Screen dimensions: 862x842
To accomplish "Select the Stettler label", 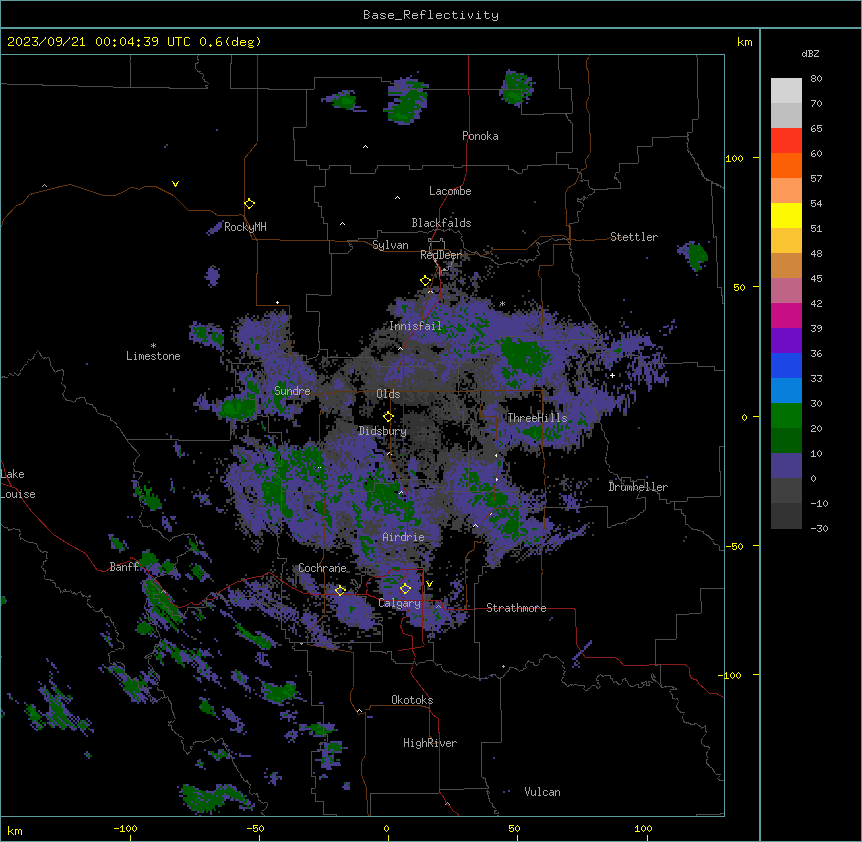I will (x=634, y=237).
